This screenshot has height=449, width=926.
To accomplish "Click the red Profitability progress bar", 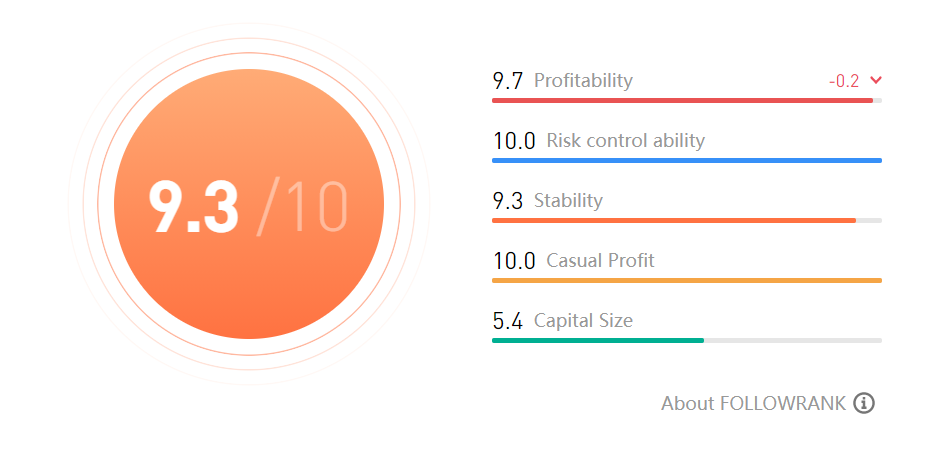I will pos(682,100).
